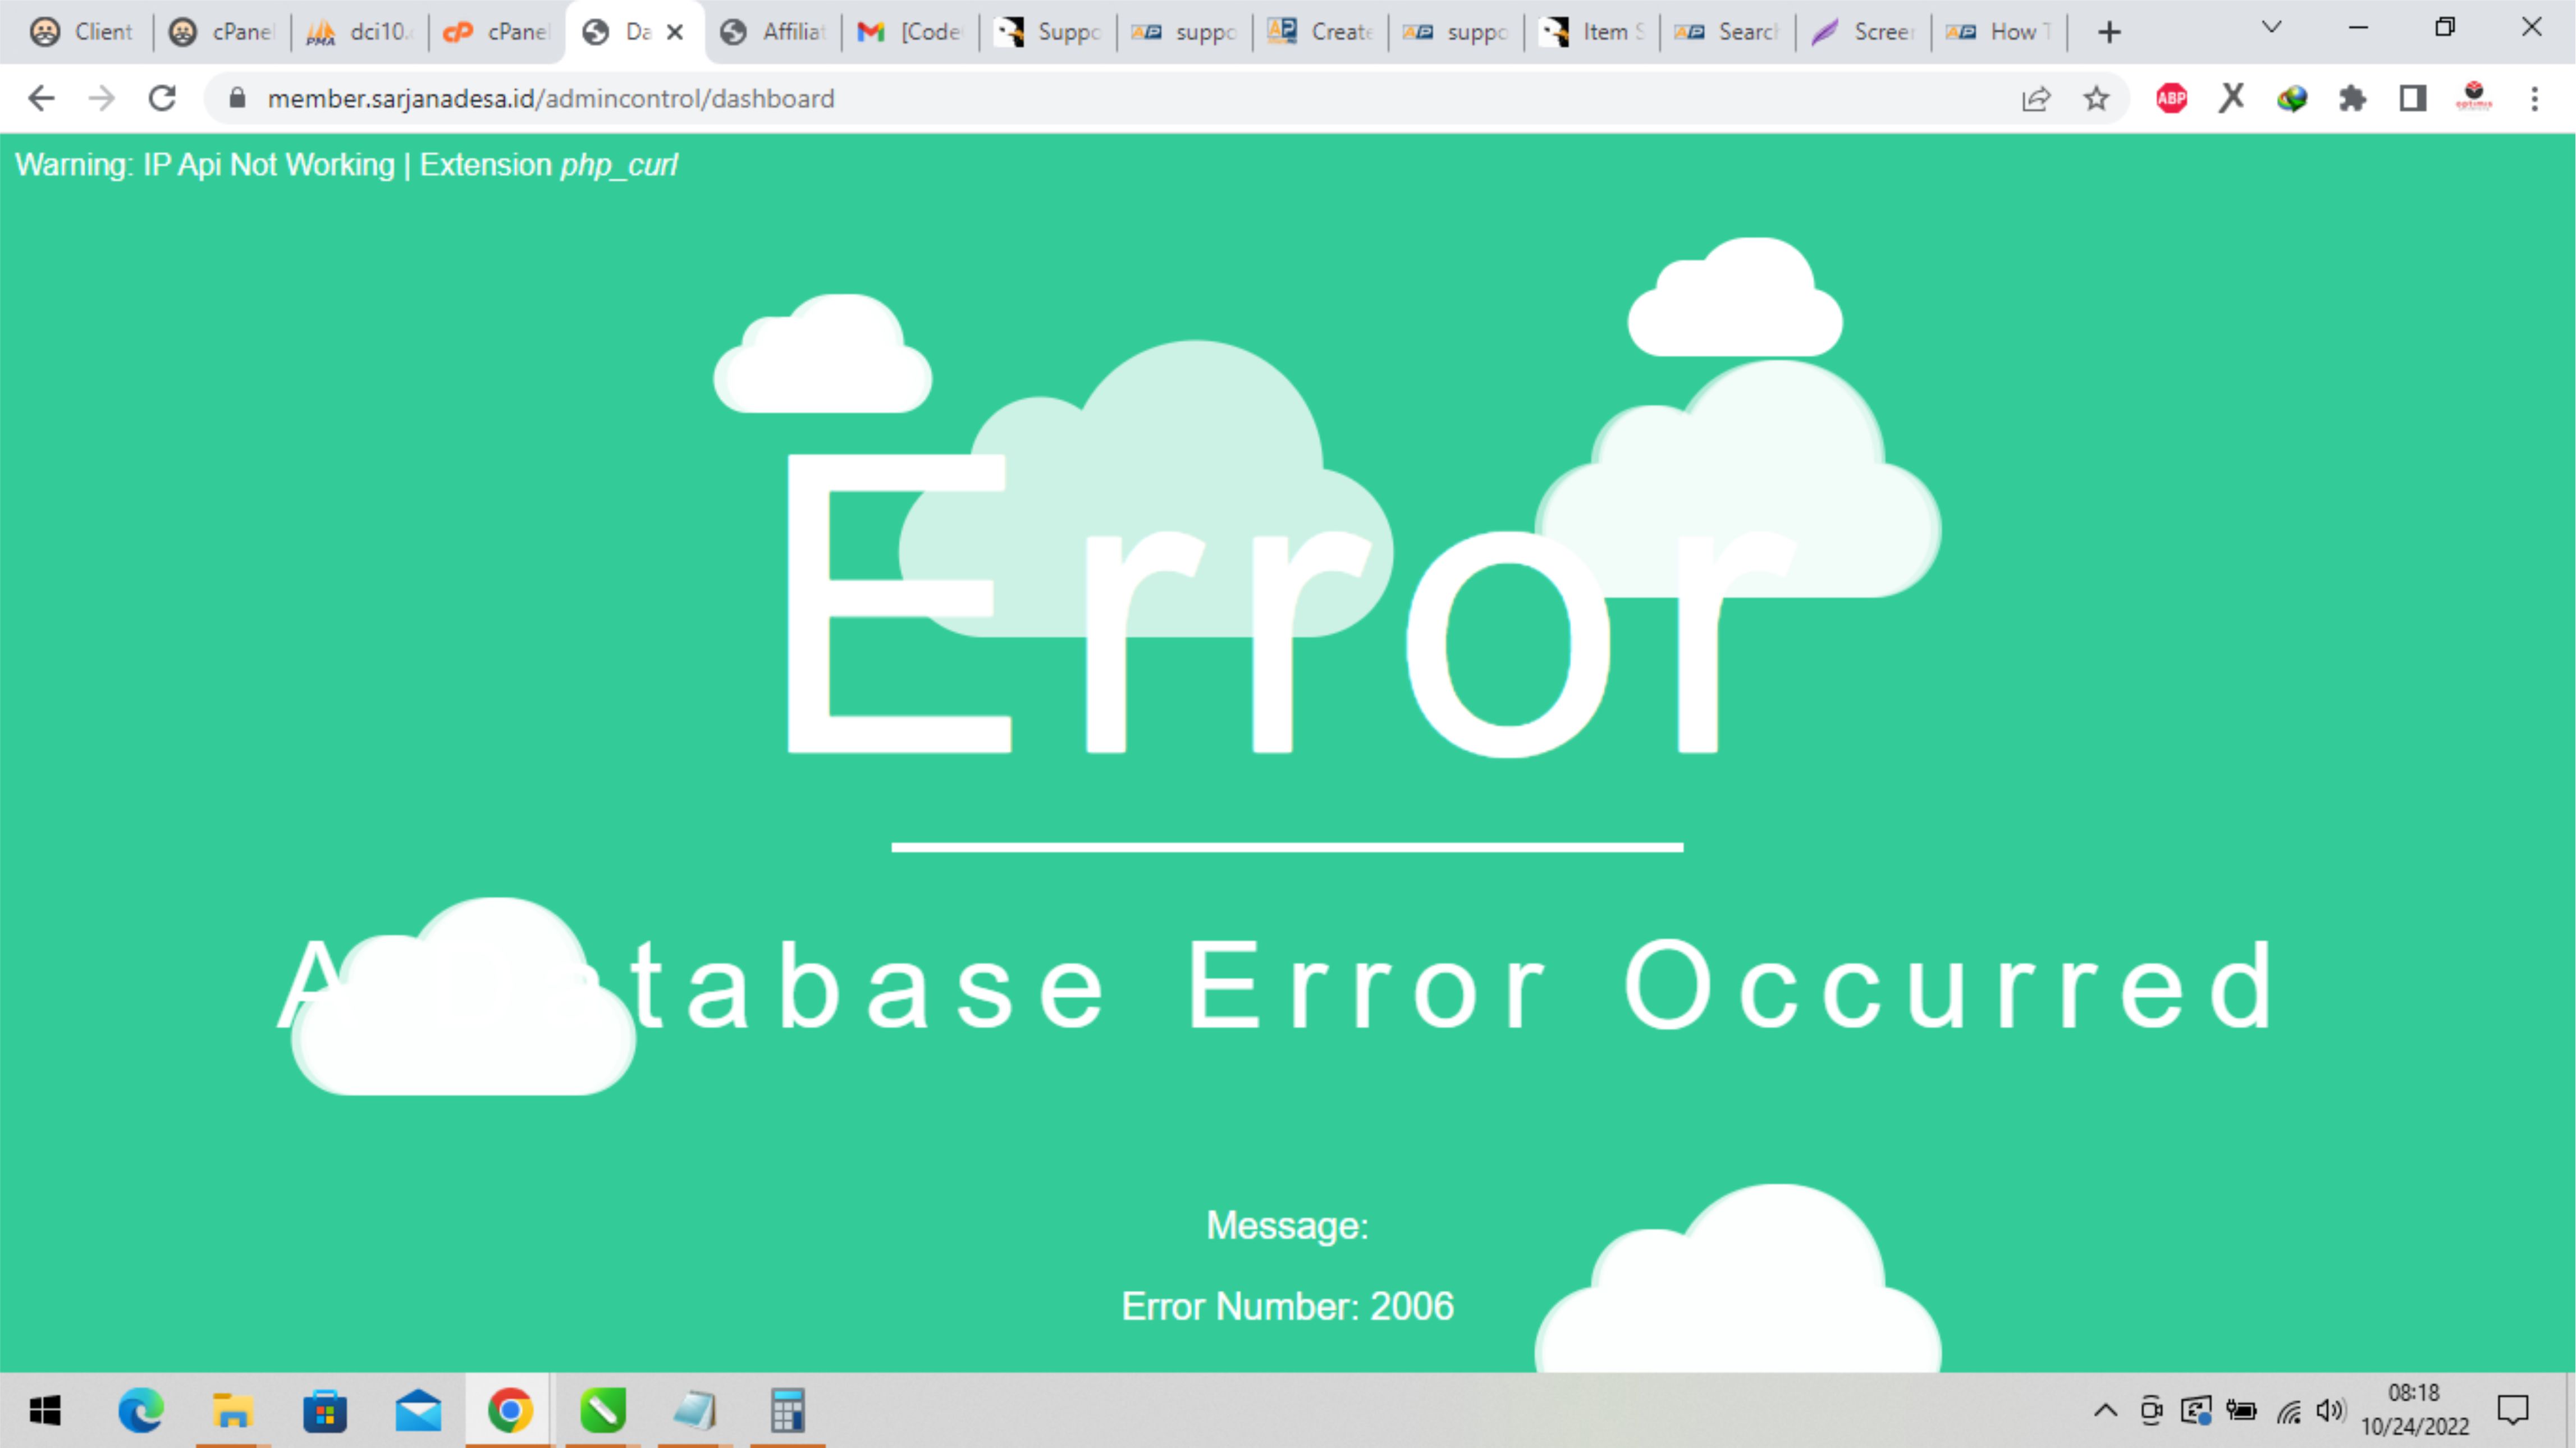The image size is (2576, 1448).
Task: Open the Chrome three-dot menu
Action: tap(2534, 98)
